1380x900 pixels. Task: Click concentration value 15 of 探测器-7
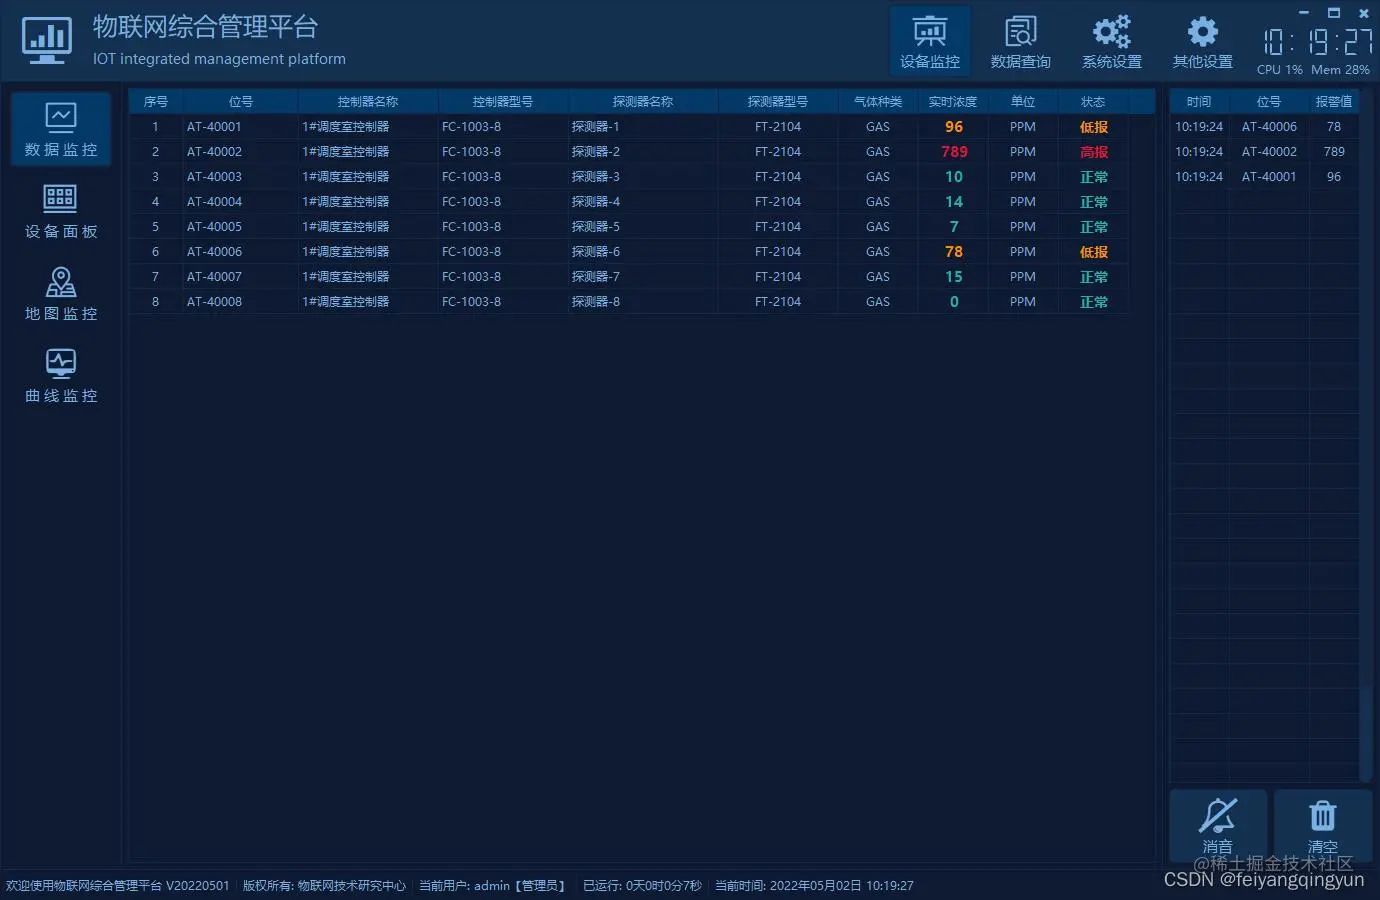click(x=954, y=277)
